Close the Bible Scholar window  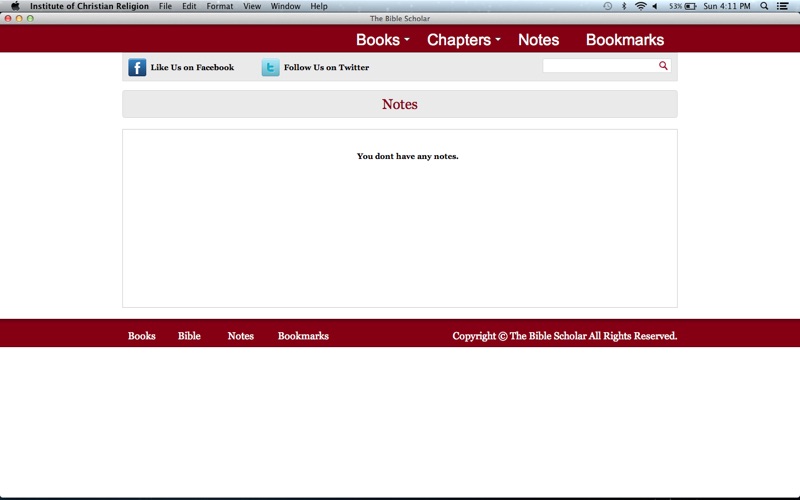point(8,18)
